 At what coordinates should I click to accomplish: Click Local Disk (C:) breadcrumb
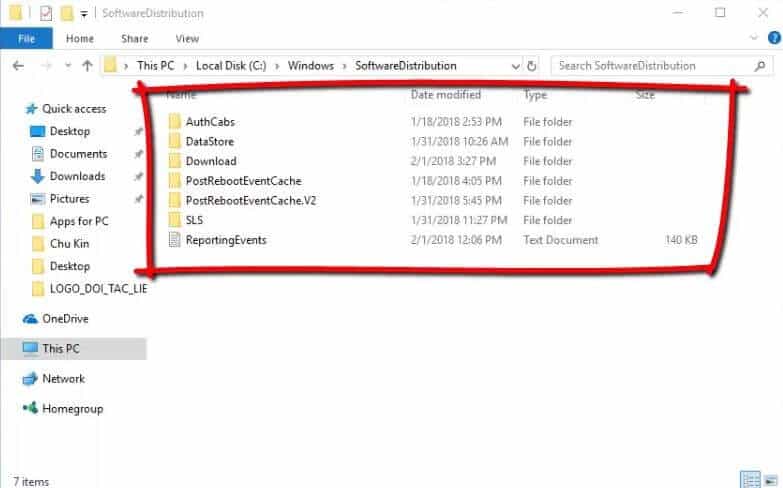point(231,65)
